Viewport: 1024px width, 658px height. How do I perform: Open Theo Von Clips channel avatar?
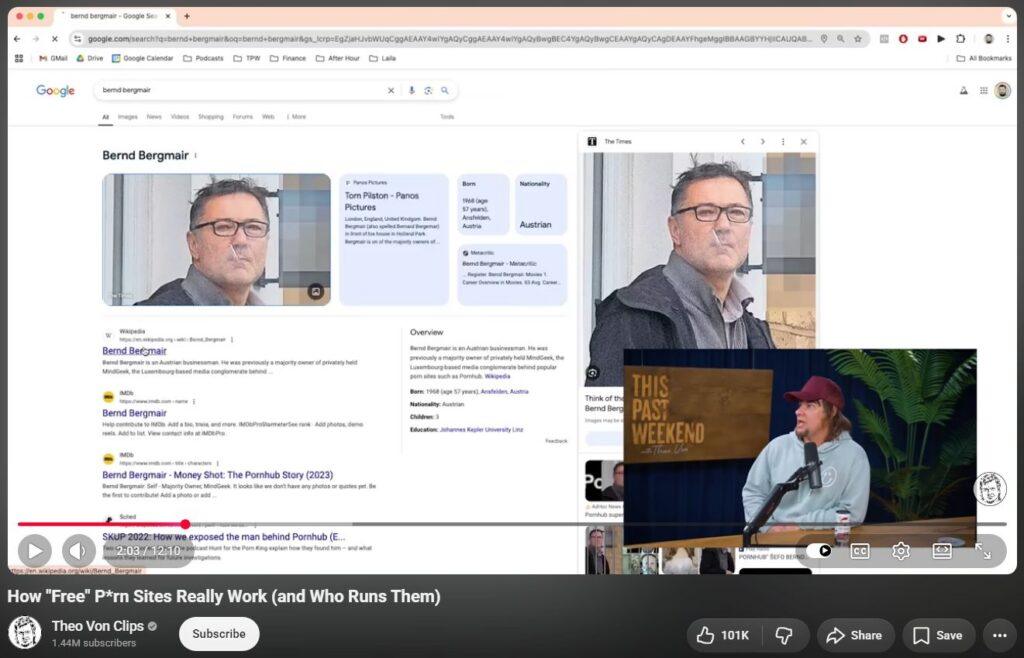[x=25, y=633]
